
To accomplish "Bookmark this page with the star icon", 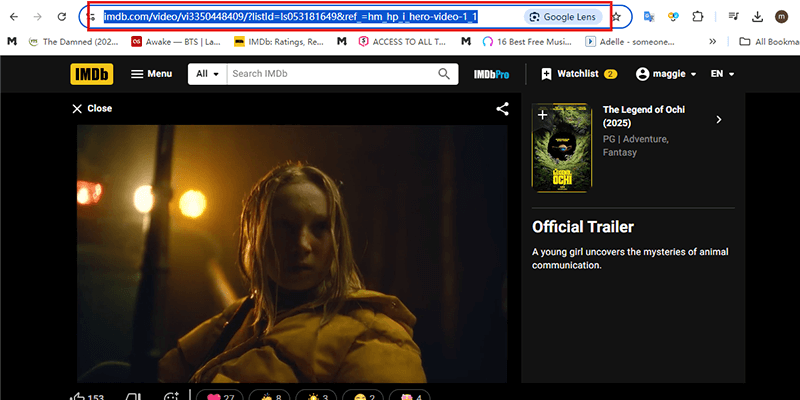I will click(616, 17).
